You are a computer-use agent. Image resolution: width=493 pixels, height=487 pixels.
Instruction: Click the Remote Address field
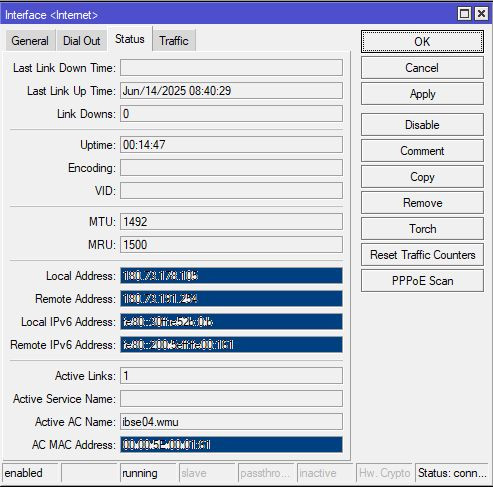231,299
